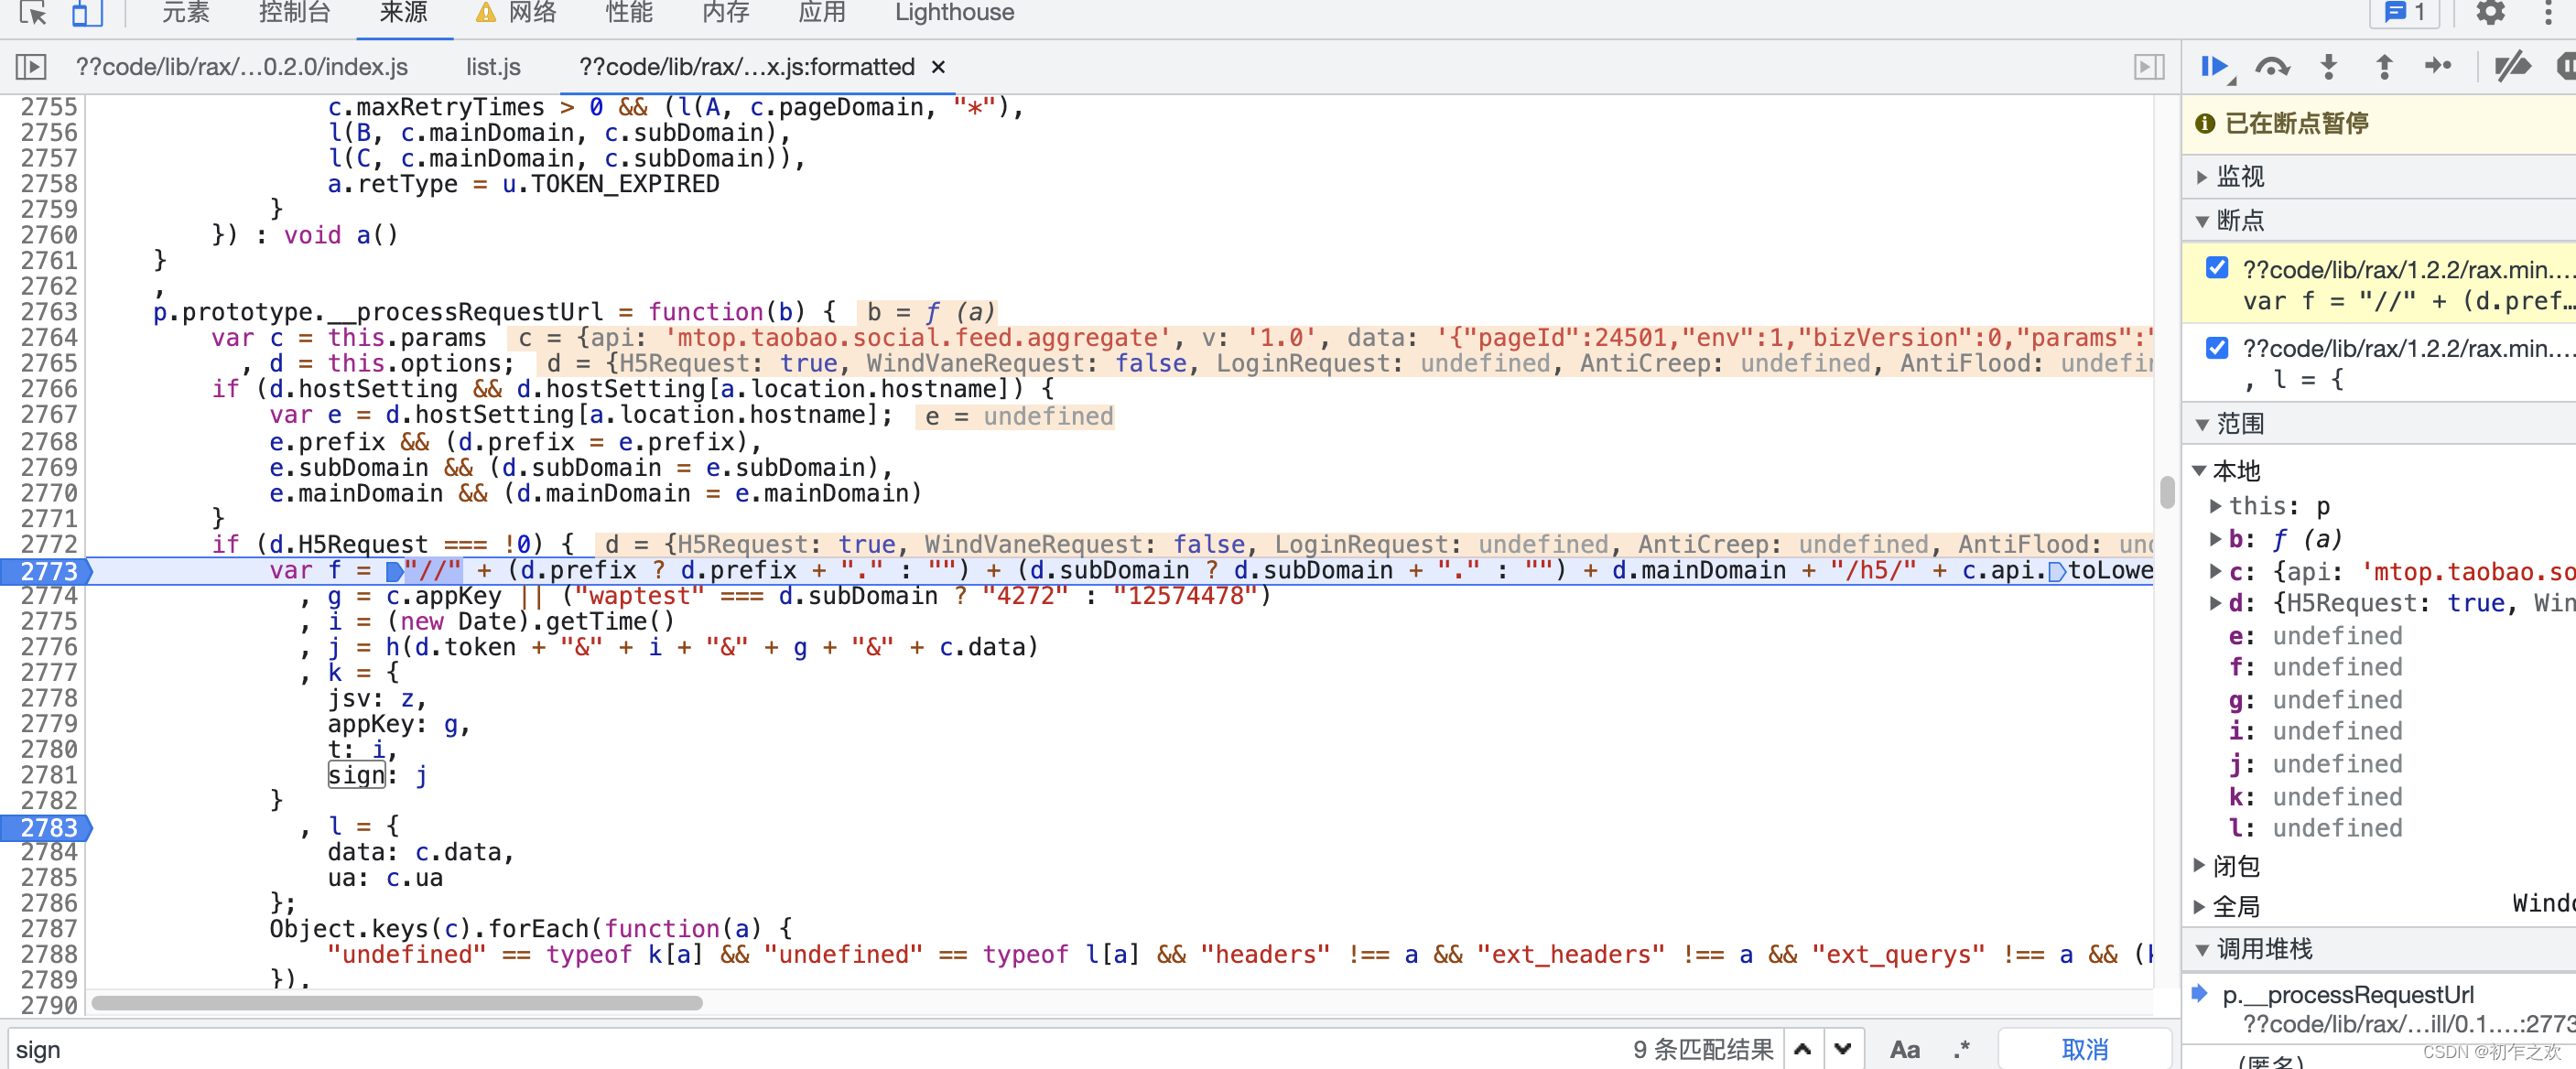This screenshot has width=2576, height=1069.
Task: Click the deactivate breakpoints icon
Action: [2511, 67]
